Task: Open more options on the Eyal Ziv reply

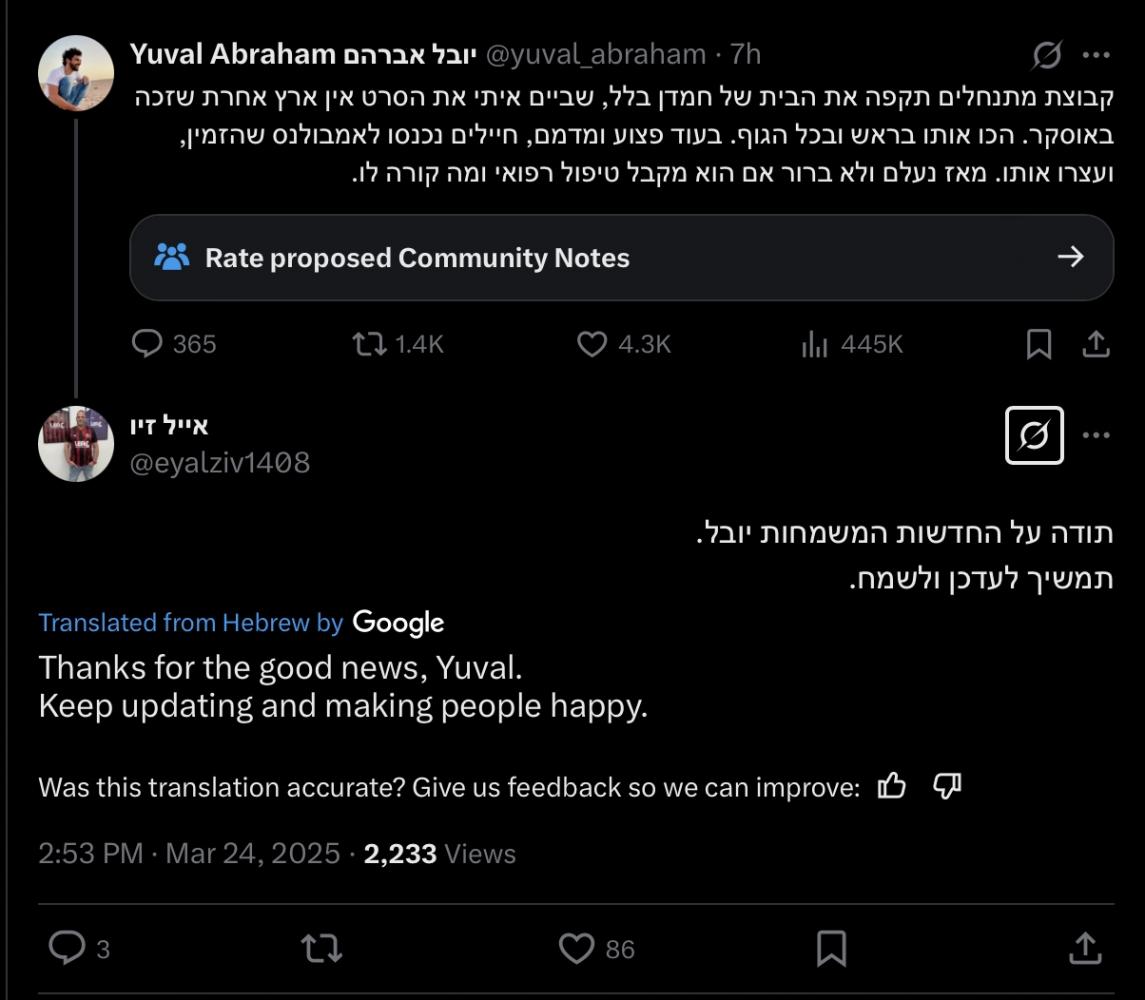Action: tap(1097, 436)
